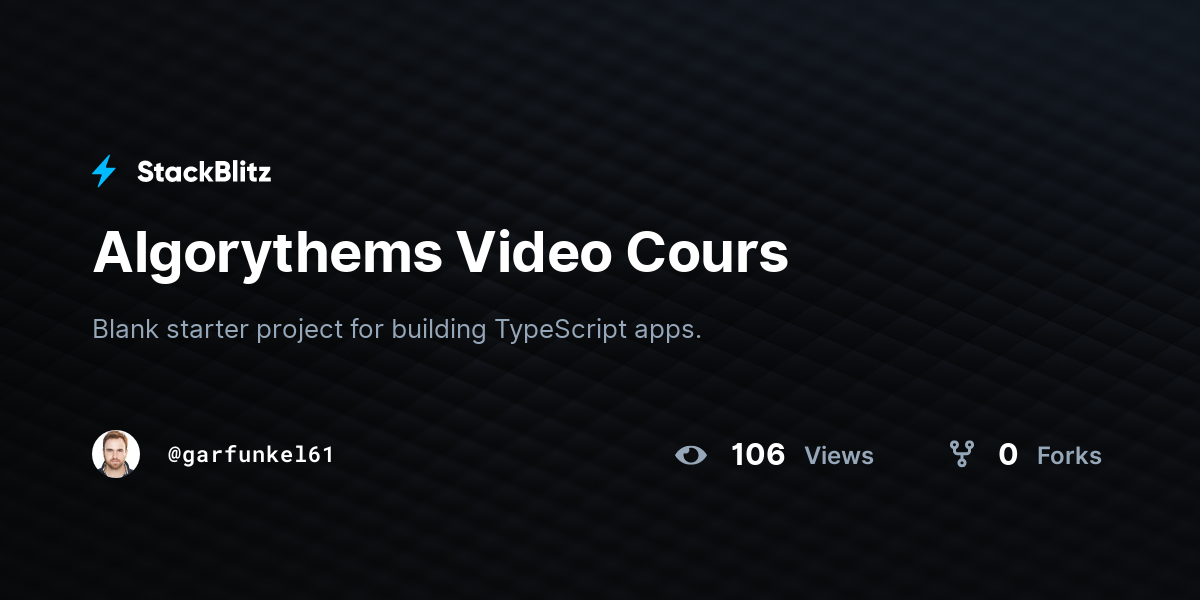1200x600 pixels.
Task: Select the word Cours in the title
Action: click(x=708, y=253)
